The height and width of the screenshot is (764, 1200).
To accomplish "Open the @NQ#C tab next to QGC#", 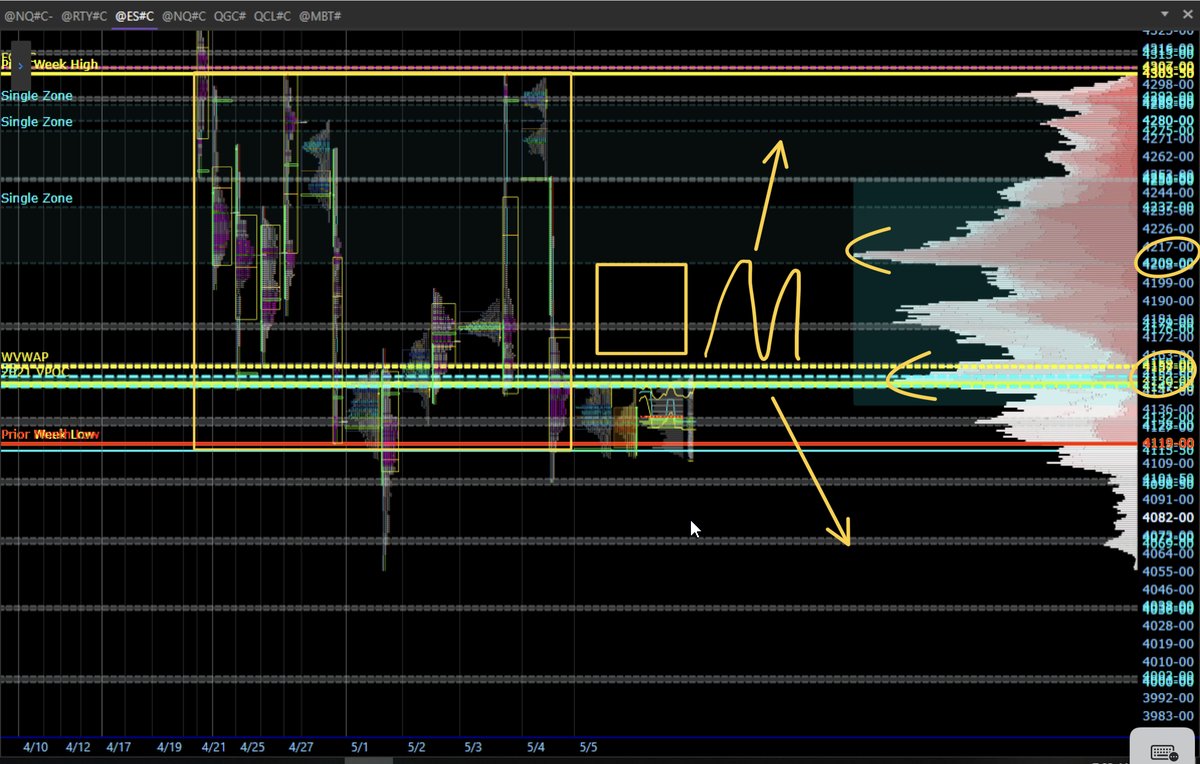I will click(183, 17).
